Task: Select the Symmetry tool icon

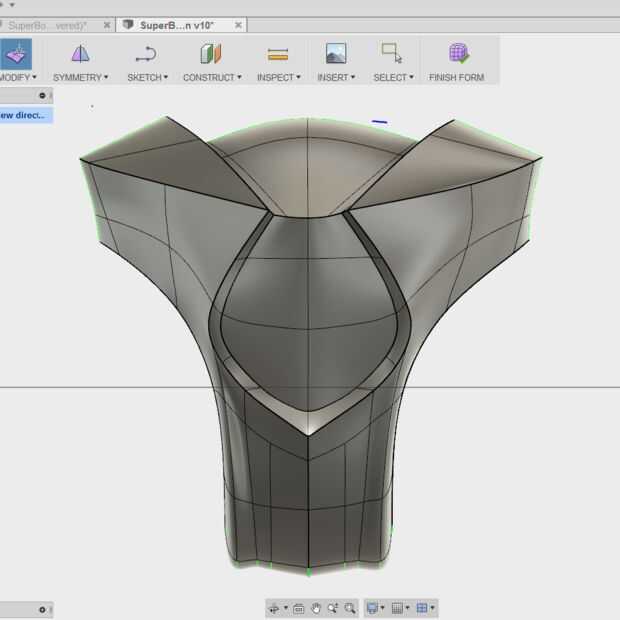Action: [x=80, y=54]
